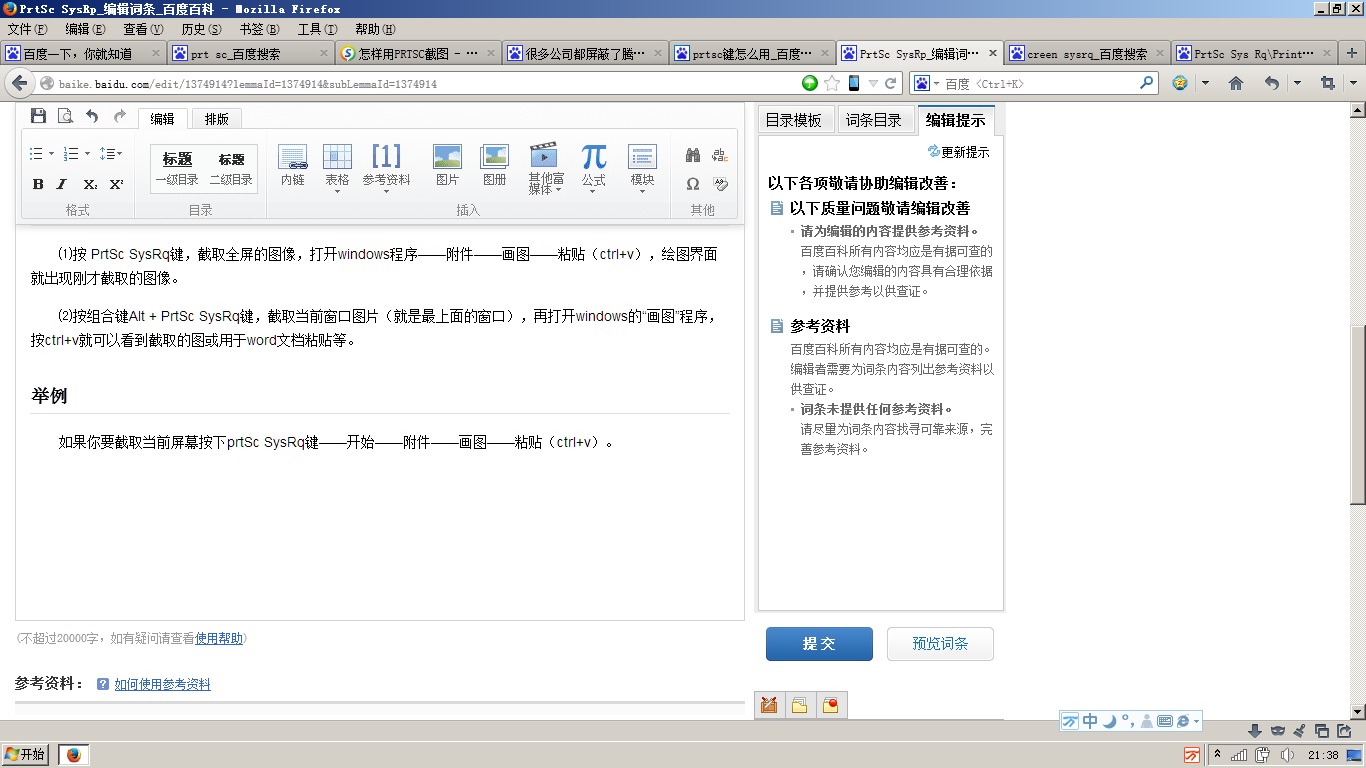Open the 历史 menu

point(201,29)
